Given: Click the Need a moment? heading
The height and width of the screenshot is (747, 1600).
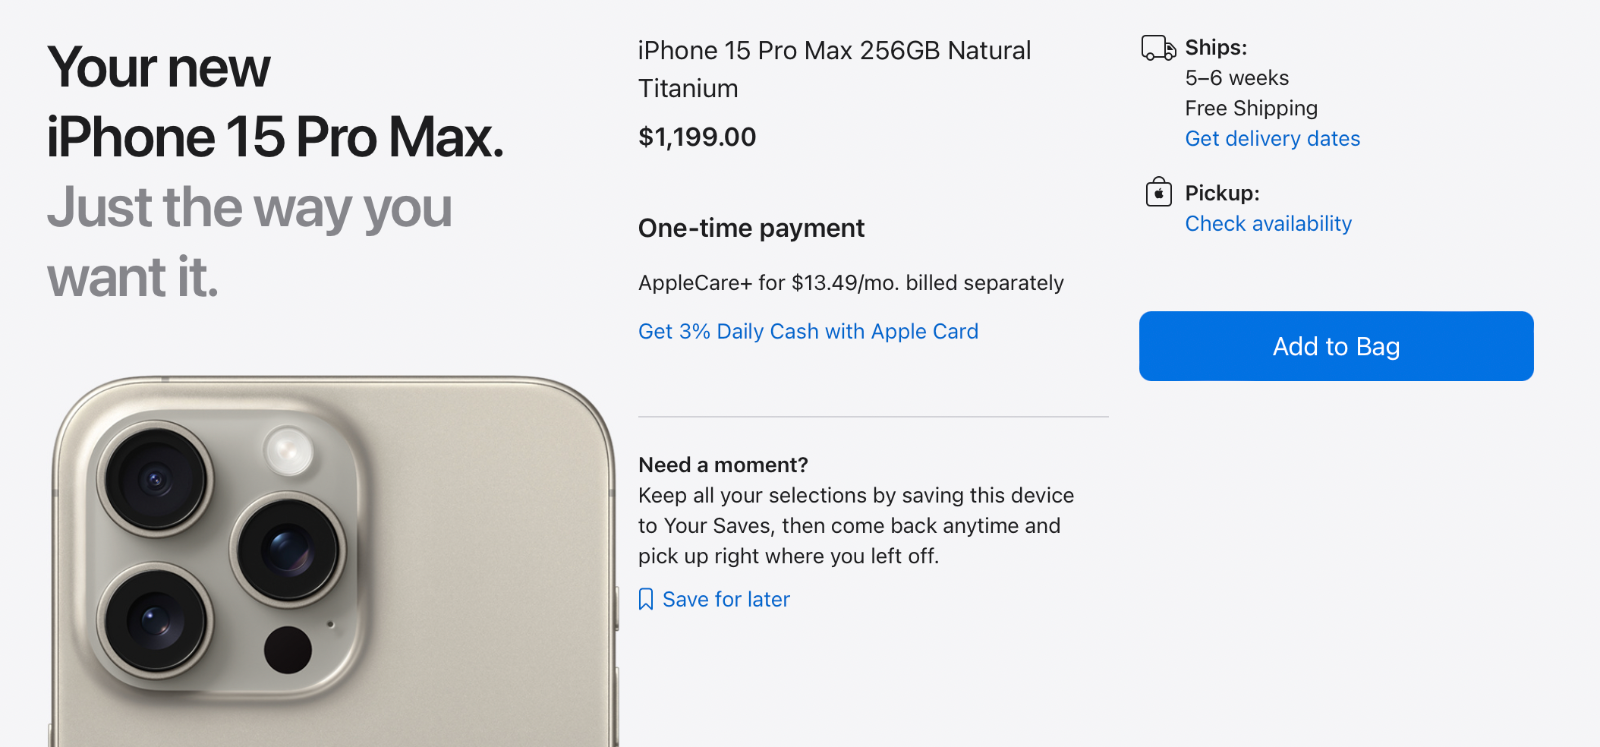Looking at the screenshot, I should (723, 465).
